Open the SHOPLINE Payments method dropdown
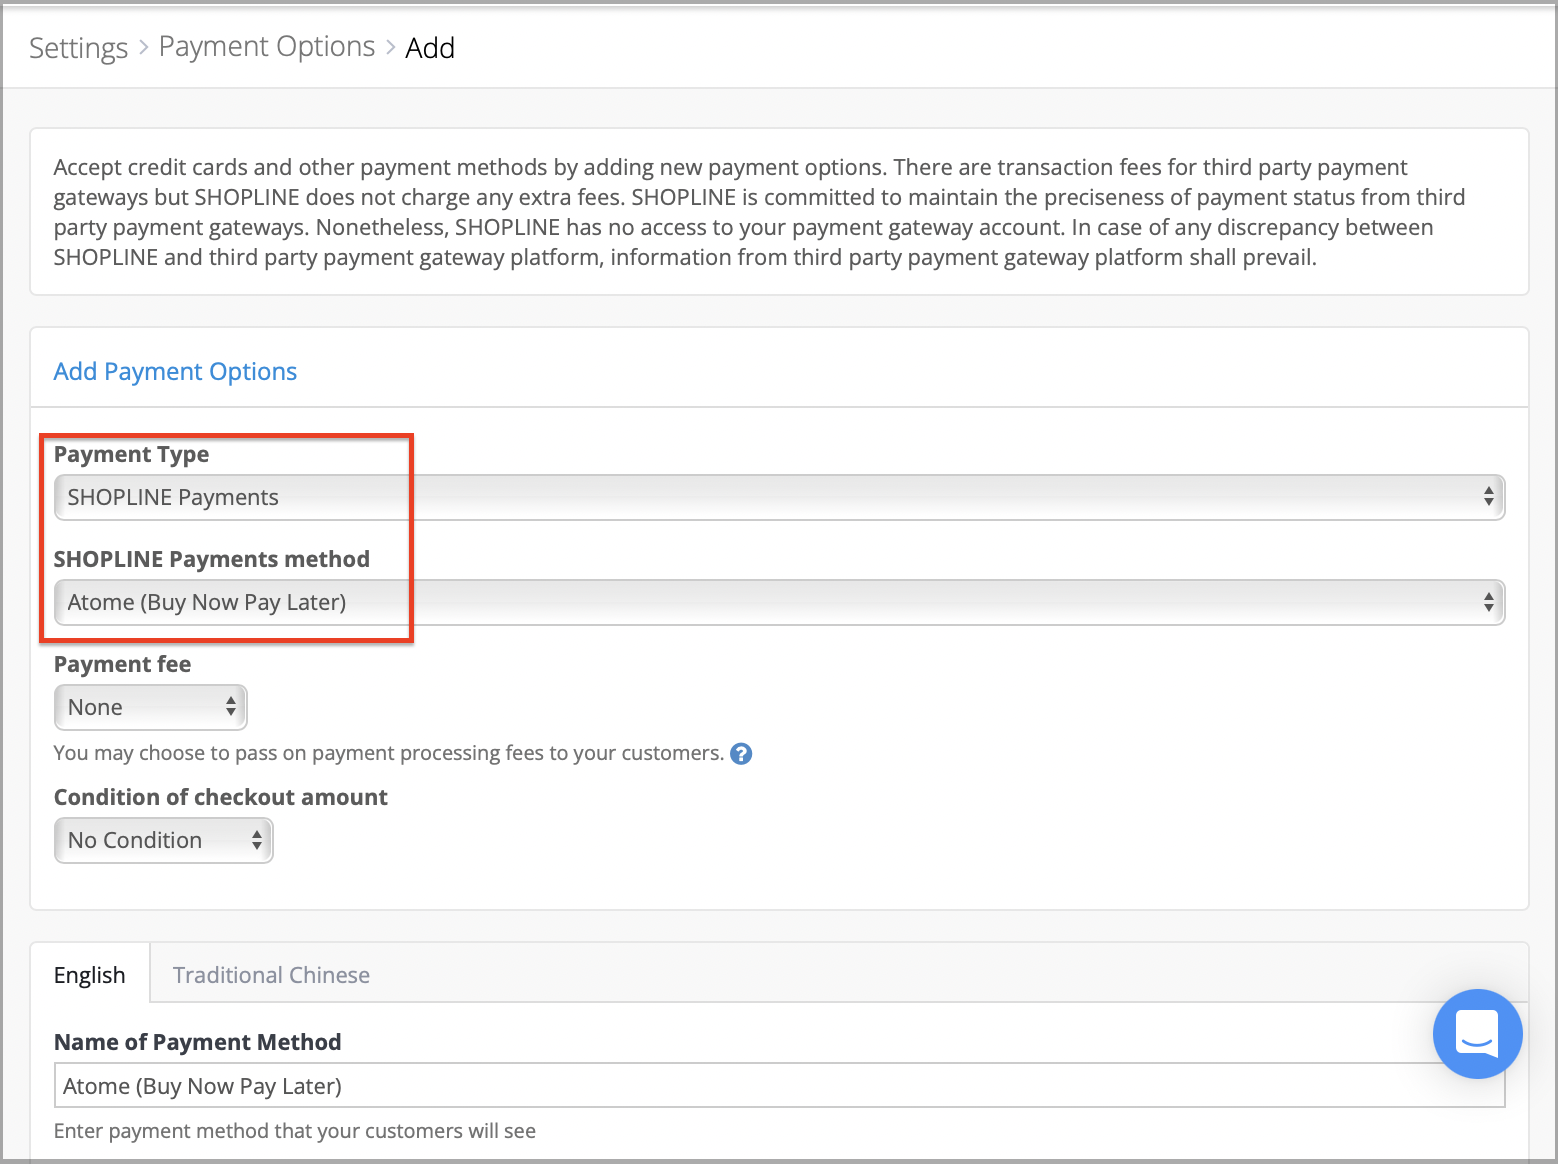The image size is (1558, 1164). click(779, 602)
